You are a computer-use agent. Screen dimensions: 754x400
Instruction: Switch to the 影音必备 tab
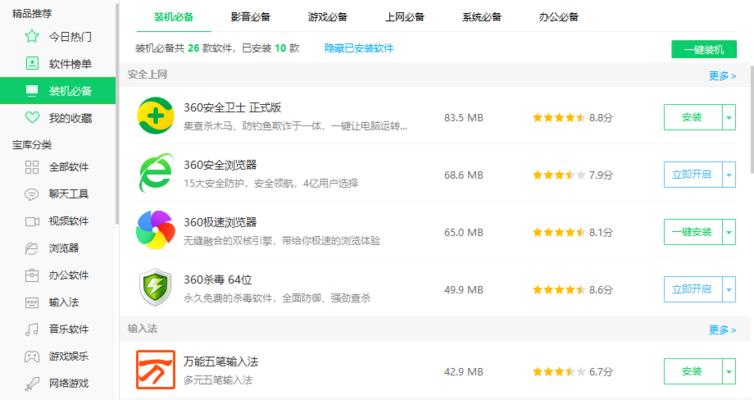click(251, 17)
